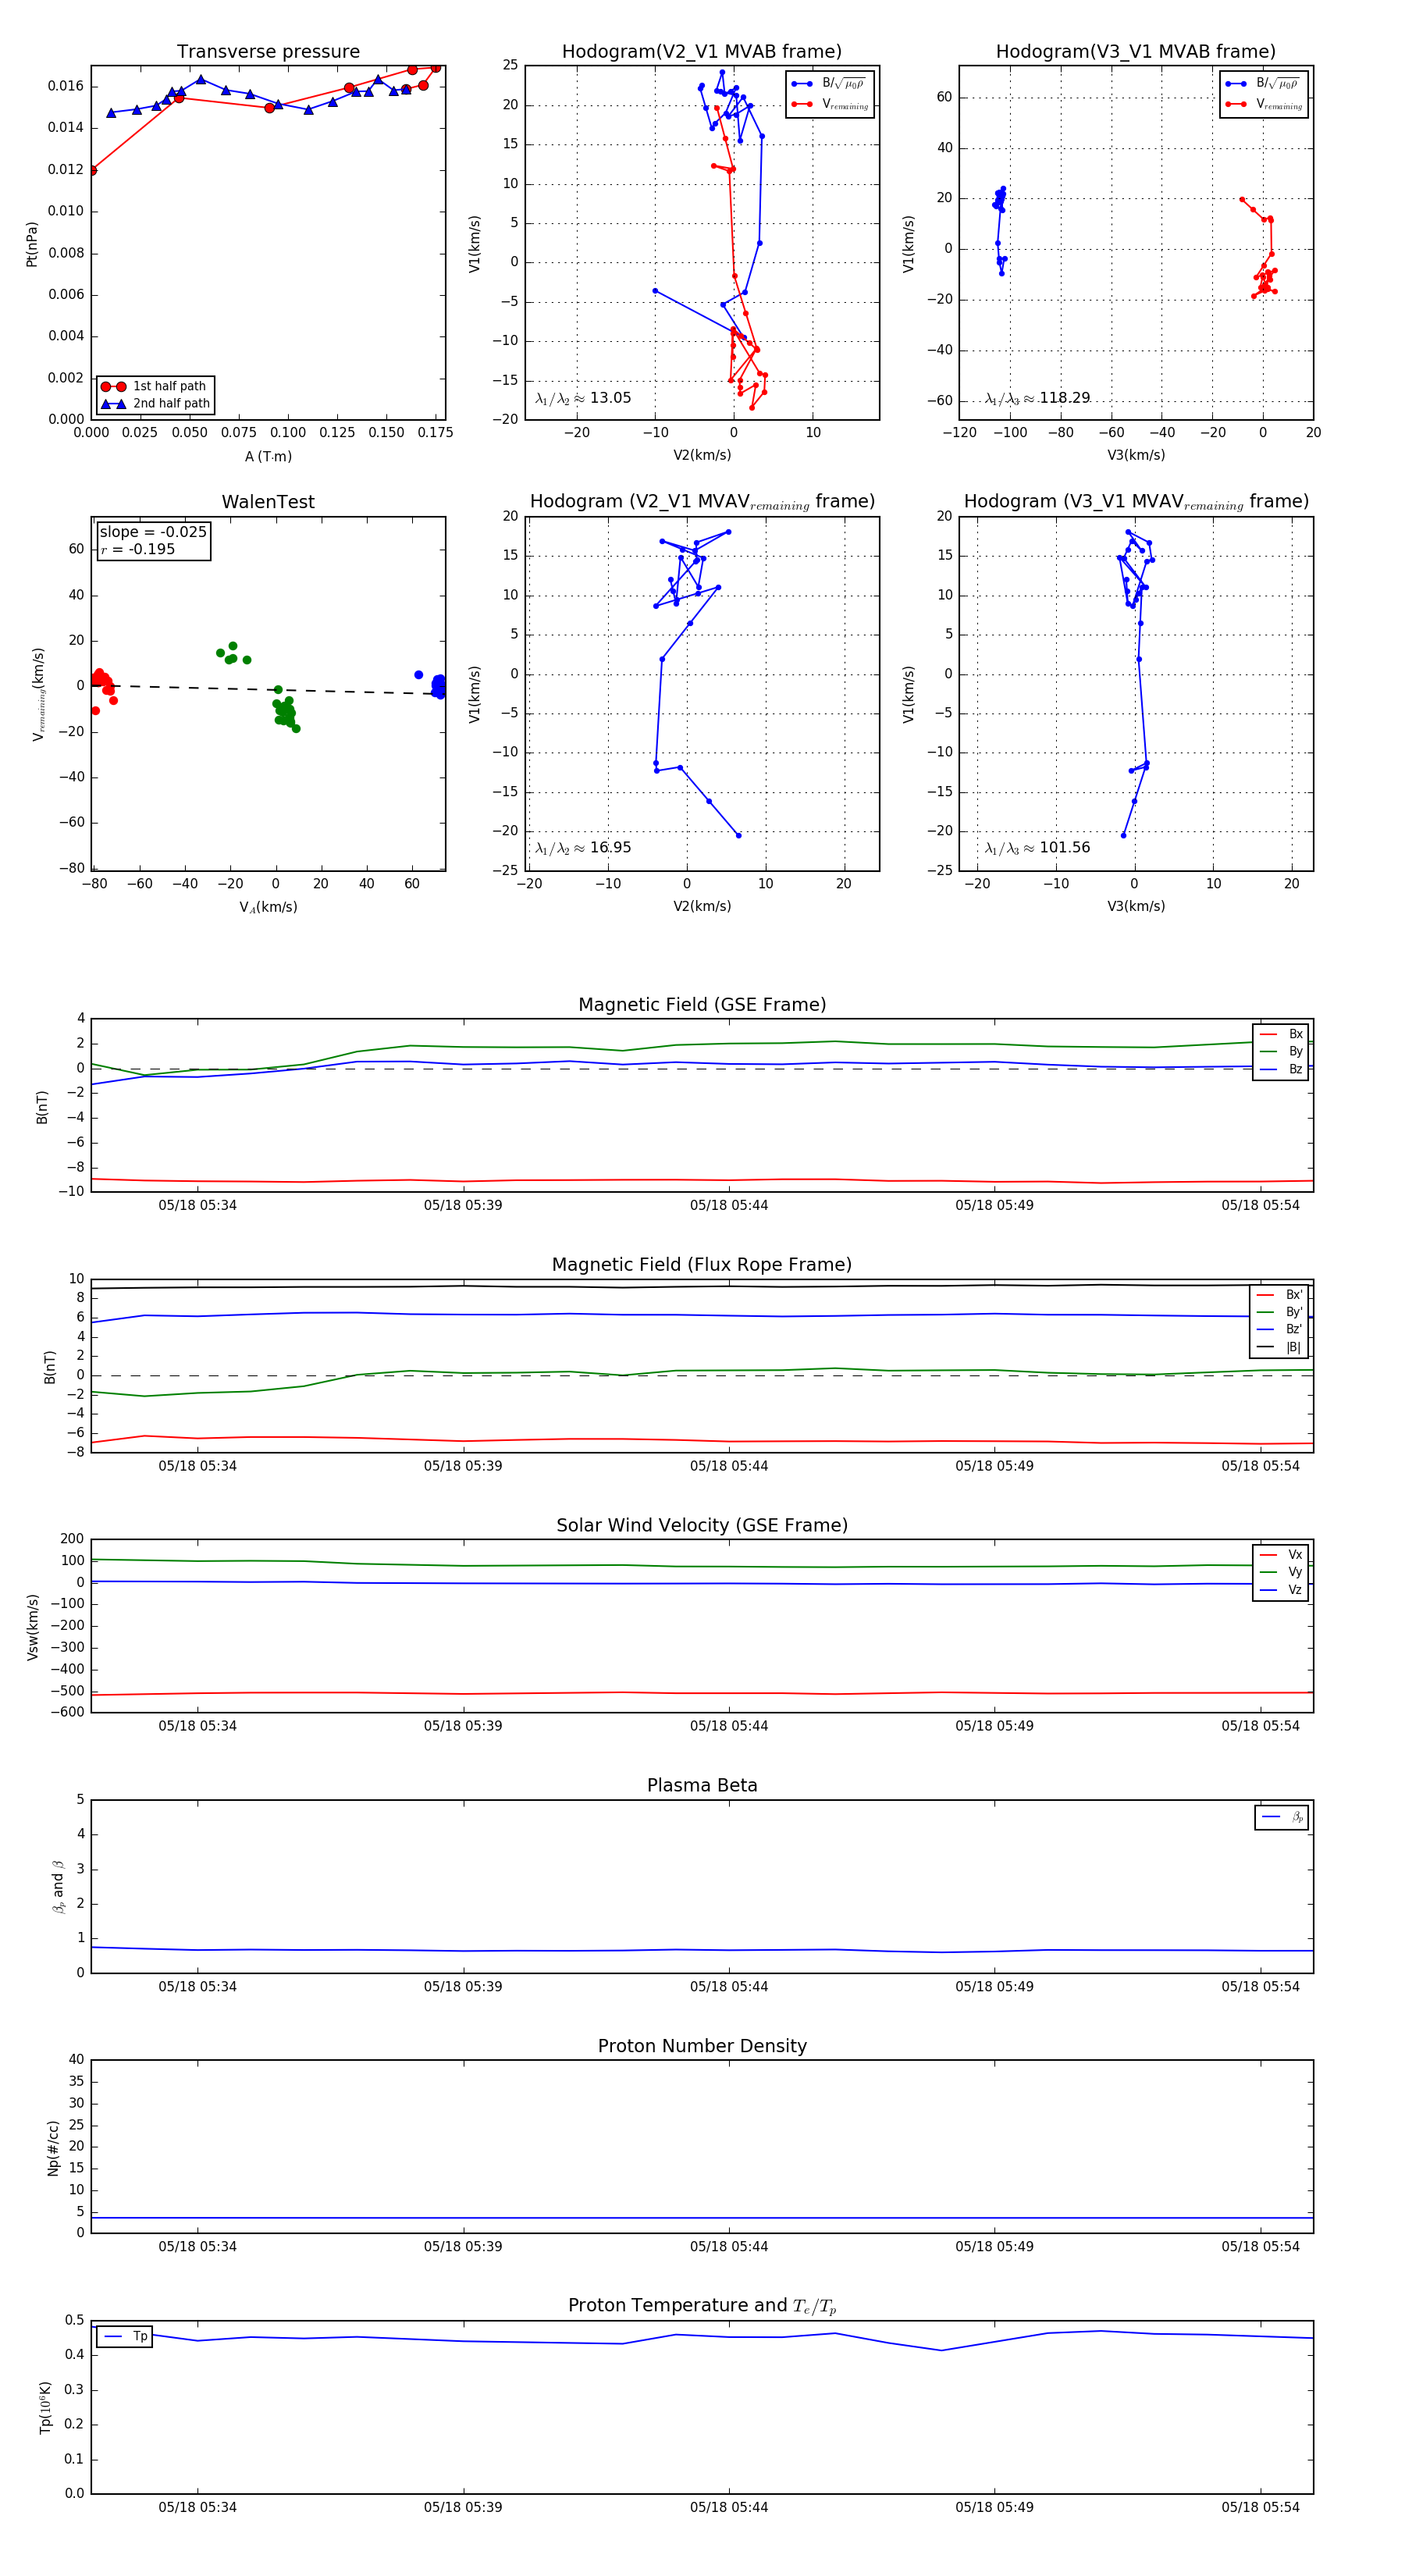Image resolution: width=1405 pixels, height=2576 pixels.
Task: Click the "Transverse pressure" plot title
Action: point(268,52)
